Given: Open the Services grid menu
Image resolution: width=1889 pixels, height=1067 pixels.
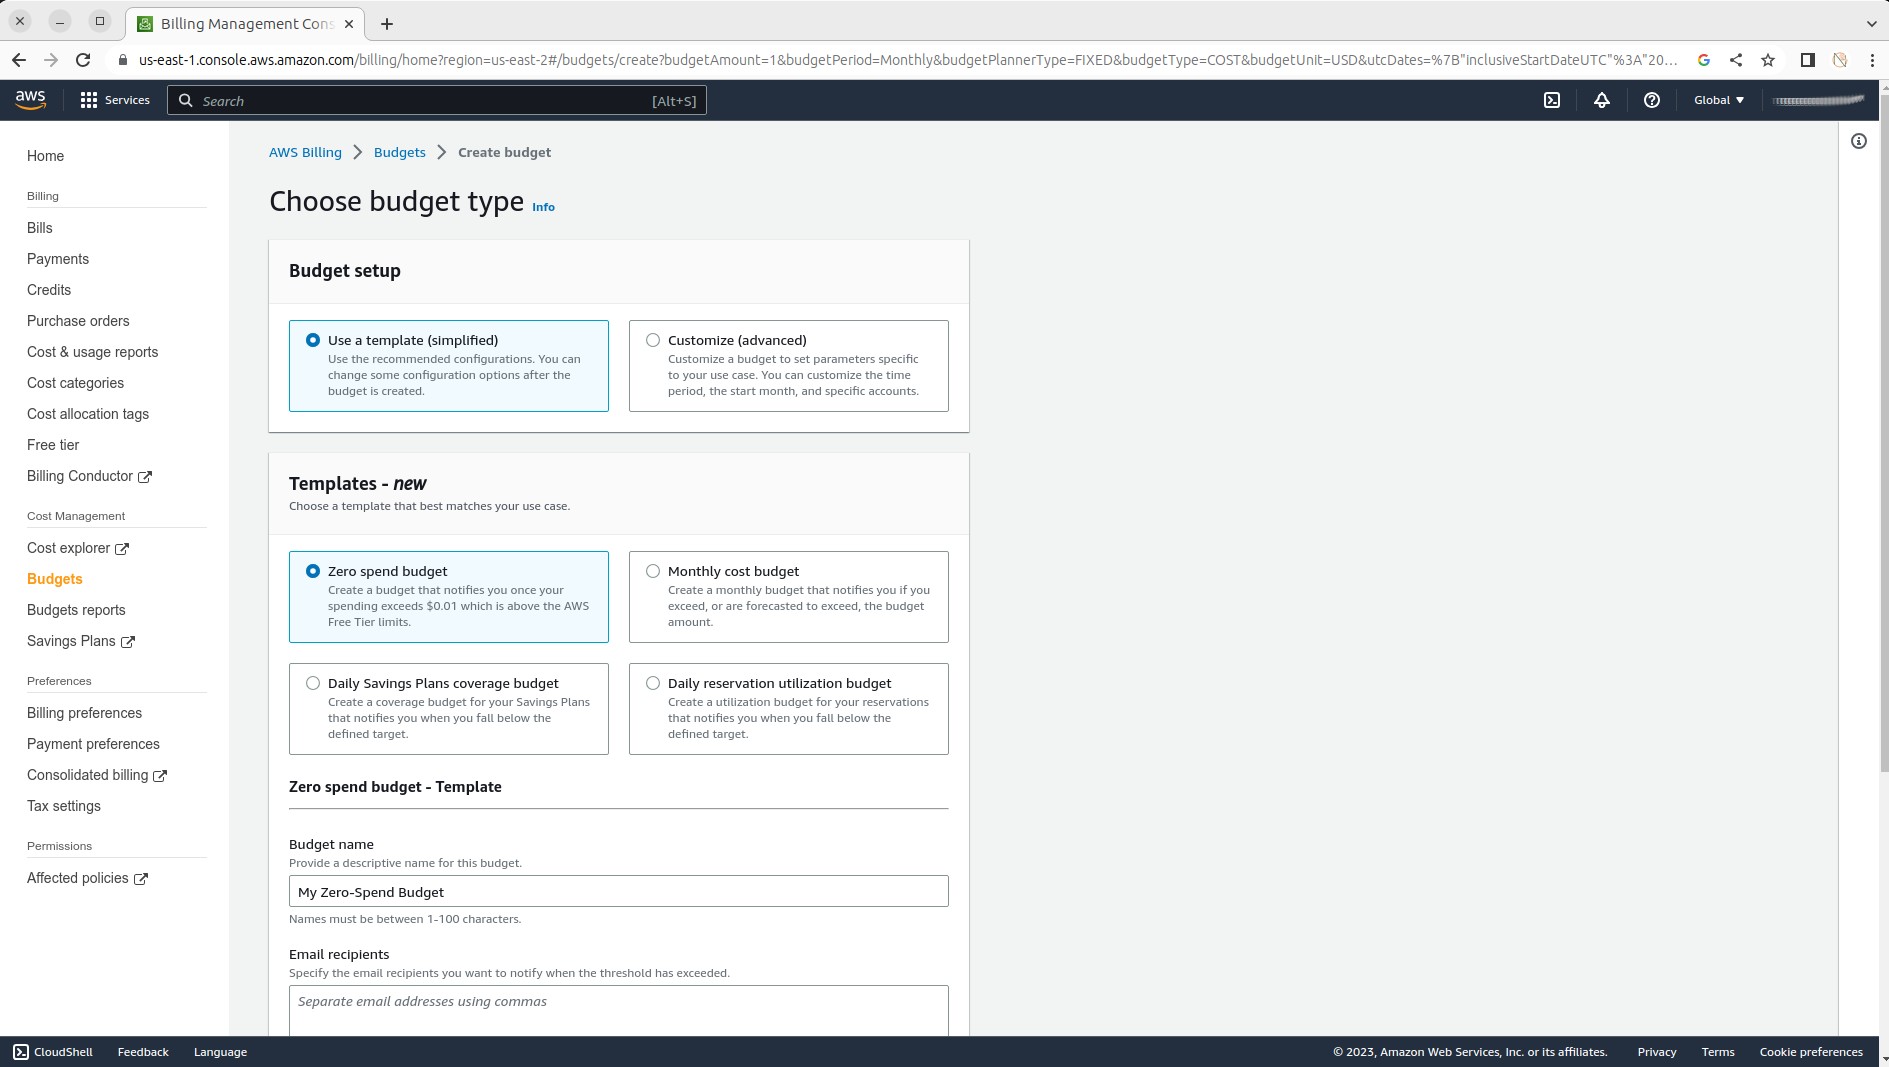Looking at the screenshot, I should 115,100.
